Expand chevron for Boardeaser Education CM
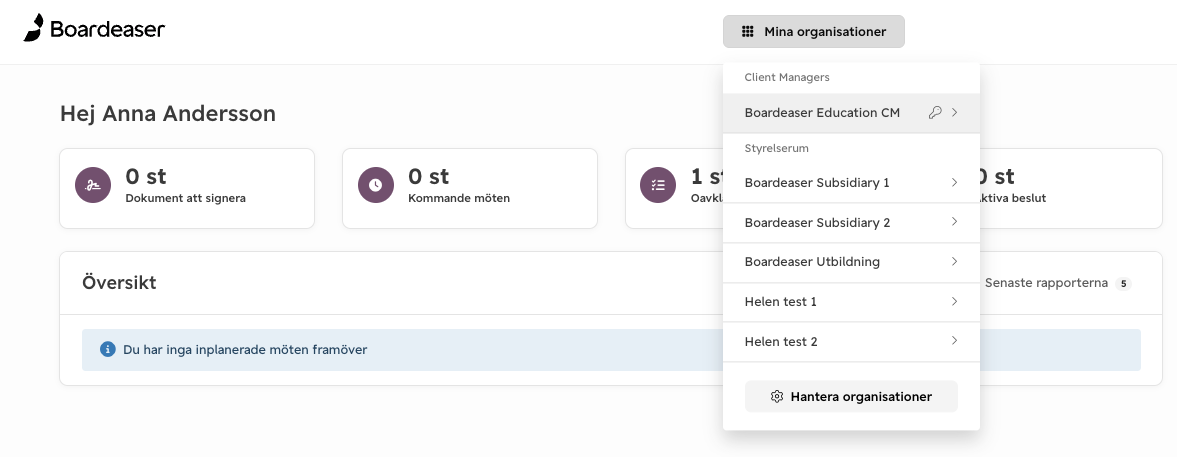Viewport: 1177px width, 457px height. tap(955, 113)
